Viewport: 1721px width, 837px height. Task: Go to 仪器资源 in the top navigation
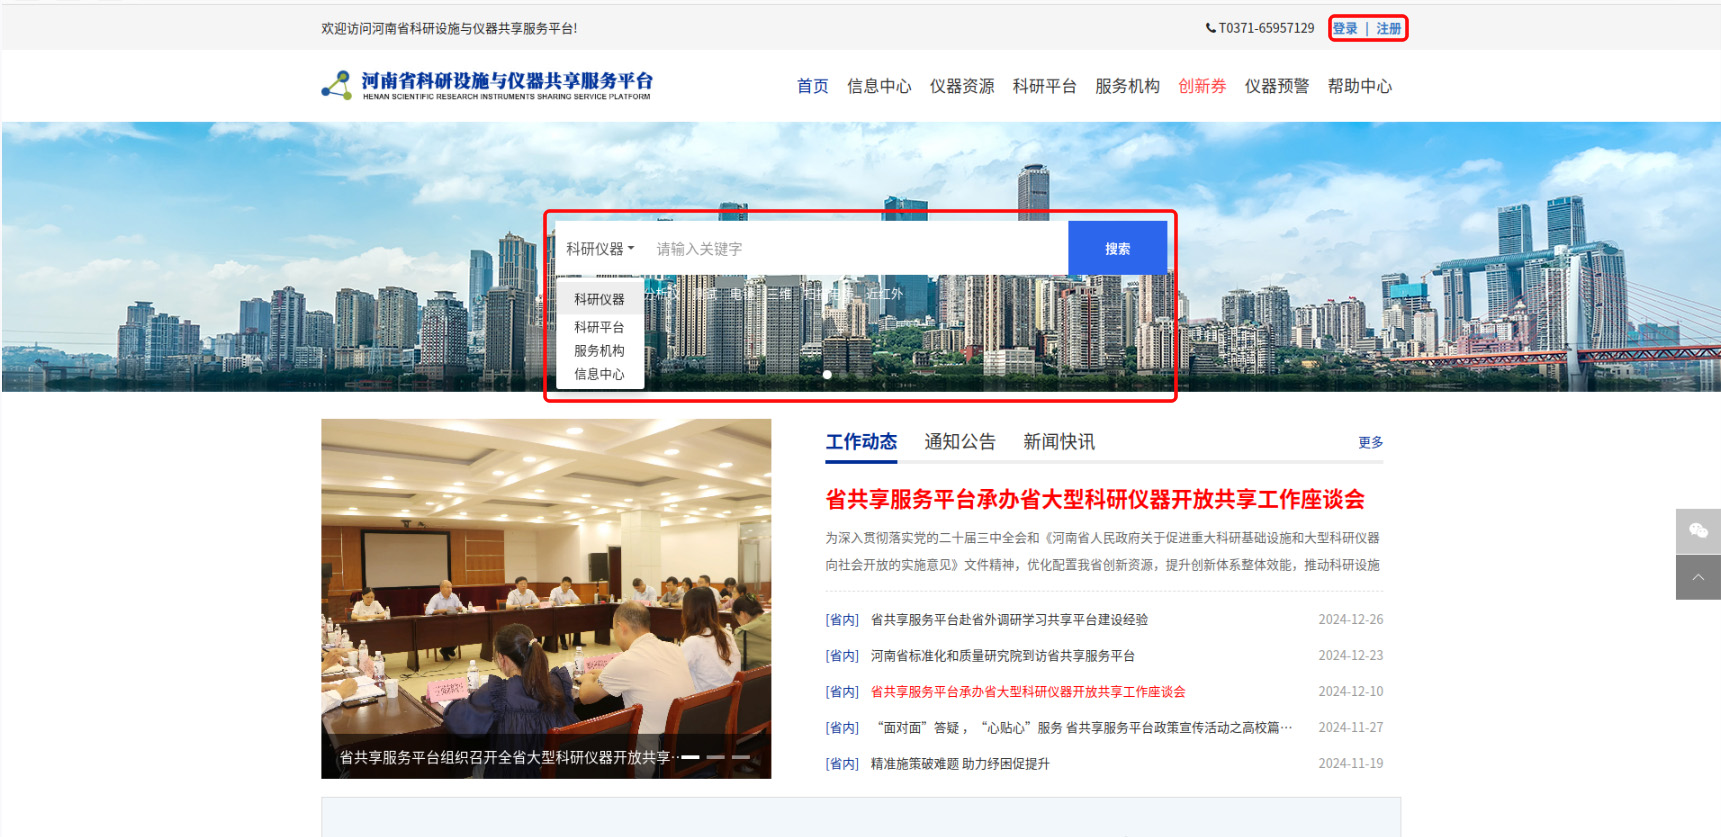coord(961,87)
